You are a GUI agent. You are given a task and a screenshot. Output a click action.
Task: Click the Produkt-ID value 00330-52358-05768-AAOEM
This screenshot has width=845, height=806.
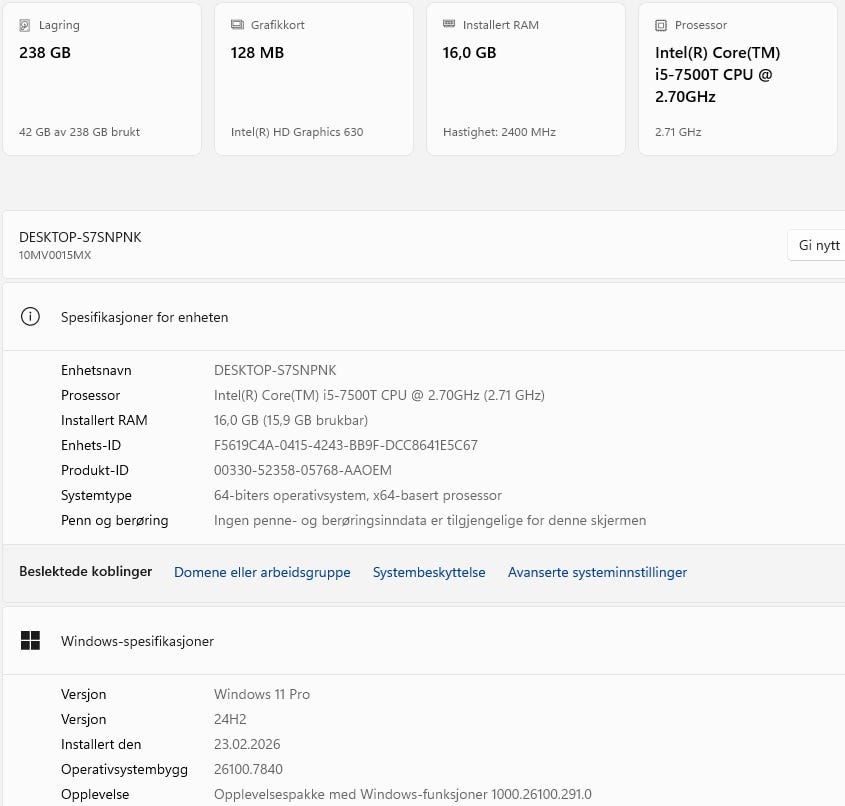(x=303, y=470)
